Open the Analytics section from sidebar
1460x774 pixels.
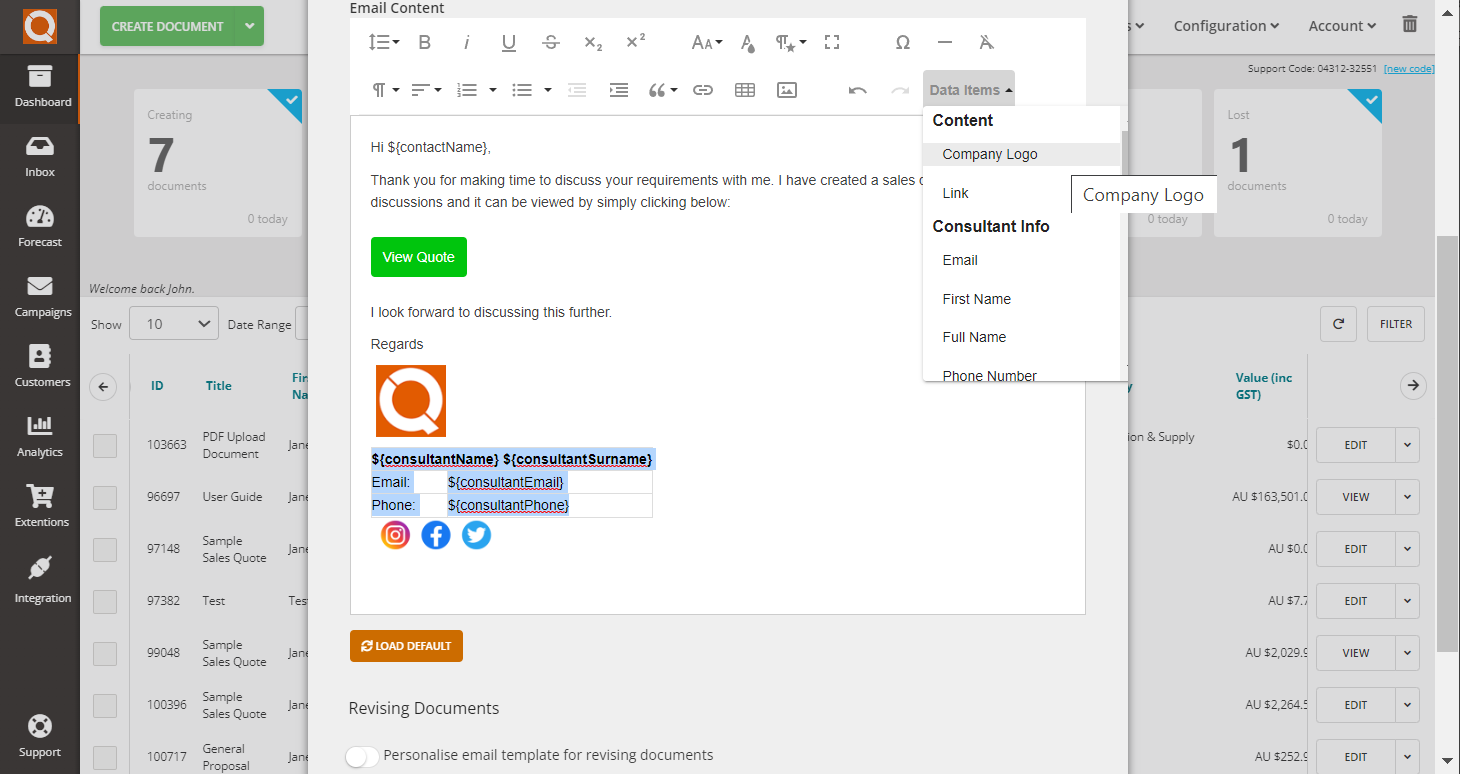coord(40,434)
